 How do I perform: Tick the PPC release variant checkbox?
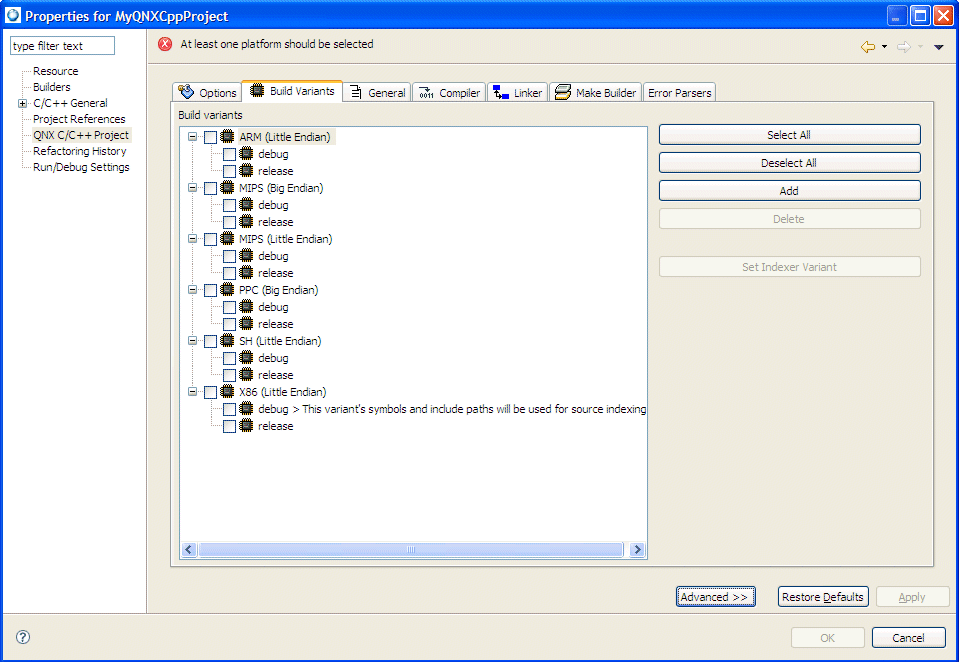coord(229,324)
